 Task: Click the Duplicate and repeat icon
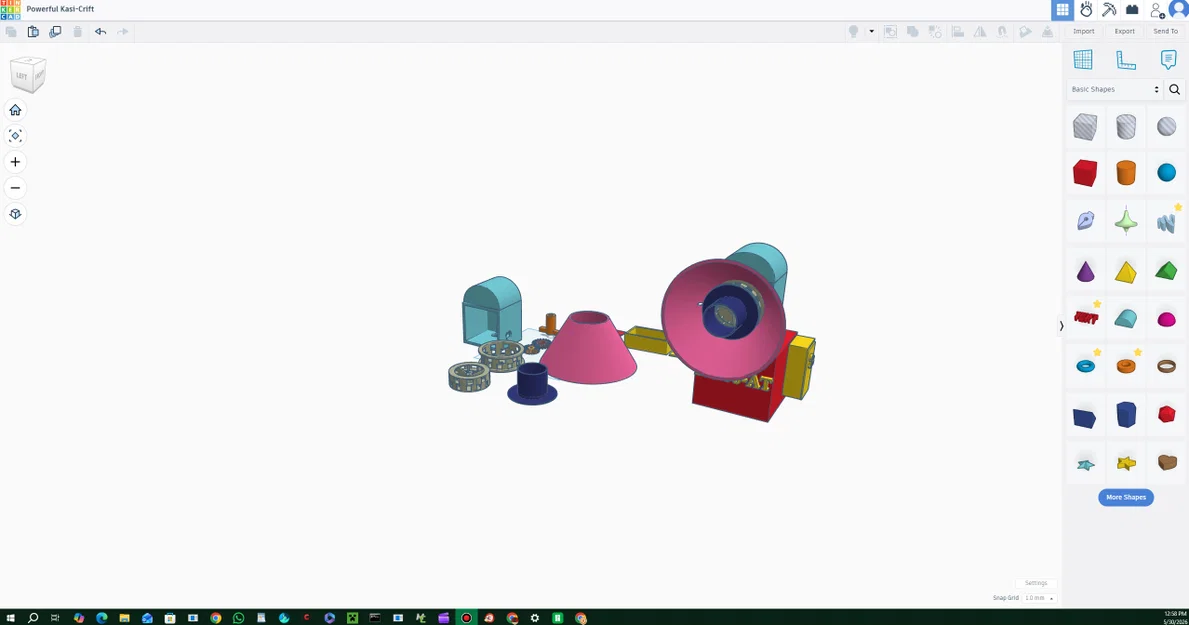pos(55,32)
